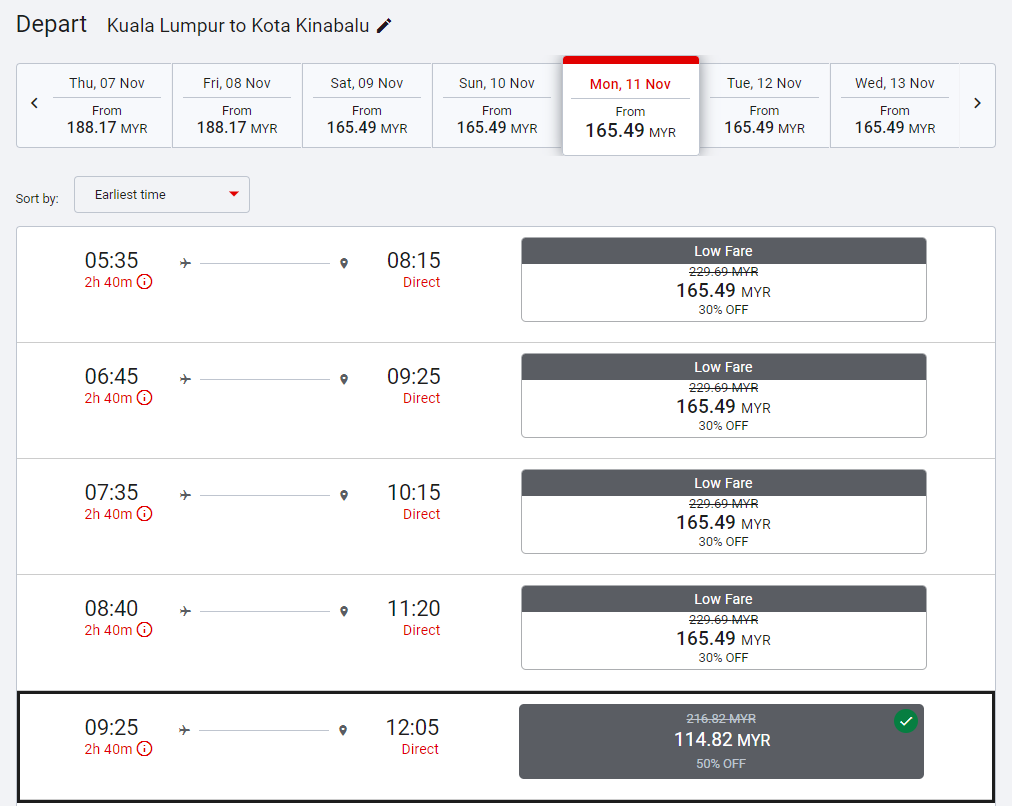The image size is (1012, 806).
Task: Pick the Tue, 12 Nov date tab
Action: pos(764,105)
